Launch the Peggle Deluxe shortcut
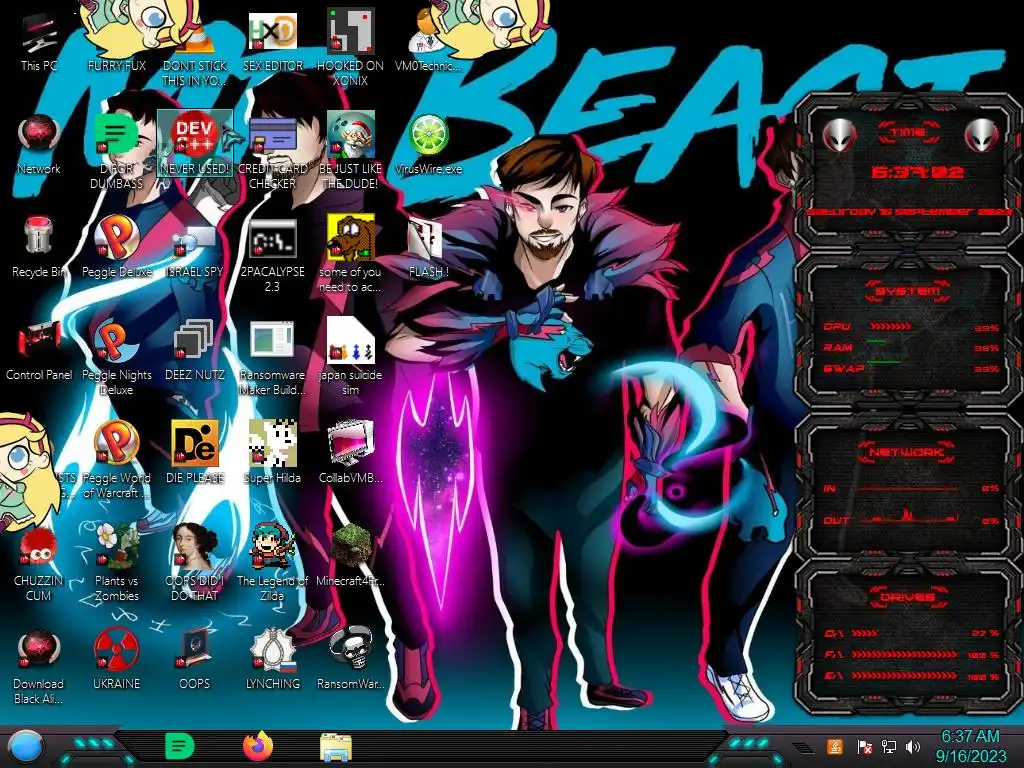Viewport: 1024px width, 768px height. pyautogui.click(x=116, y=248)
